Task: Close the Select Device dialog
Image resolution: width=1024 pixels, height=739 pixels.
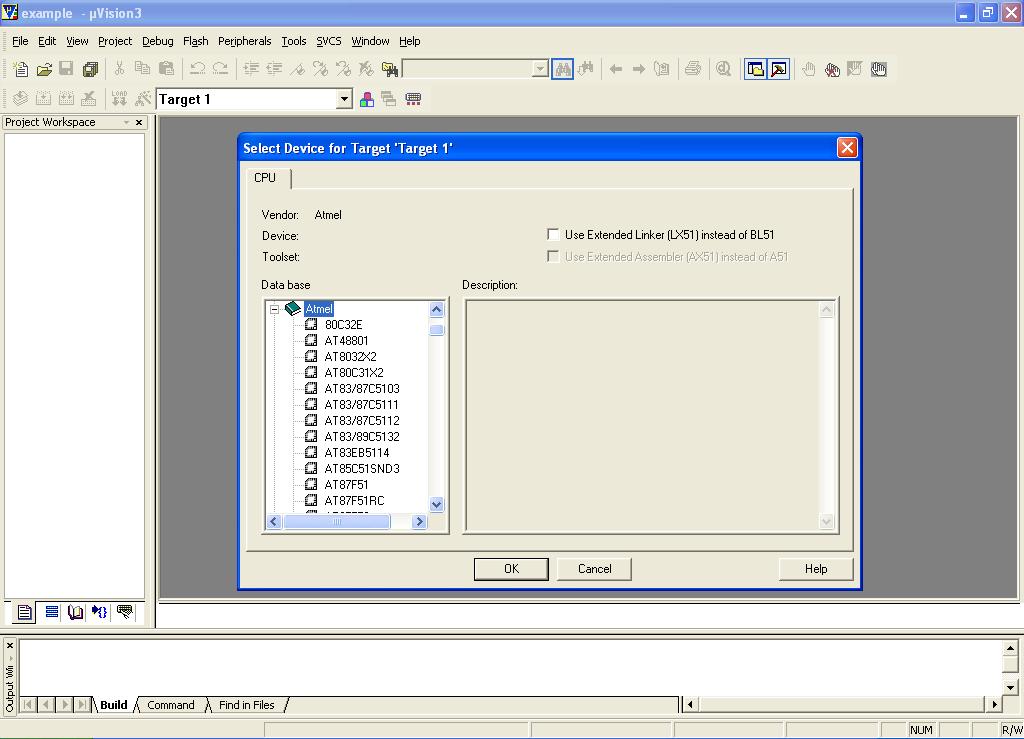Action: [x=847, y=148]
